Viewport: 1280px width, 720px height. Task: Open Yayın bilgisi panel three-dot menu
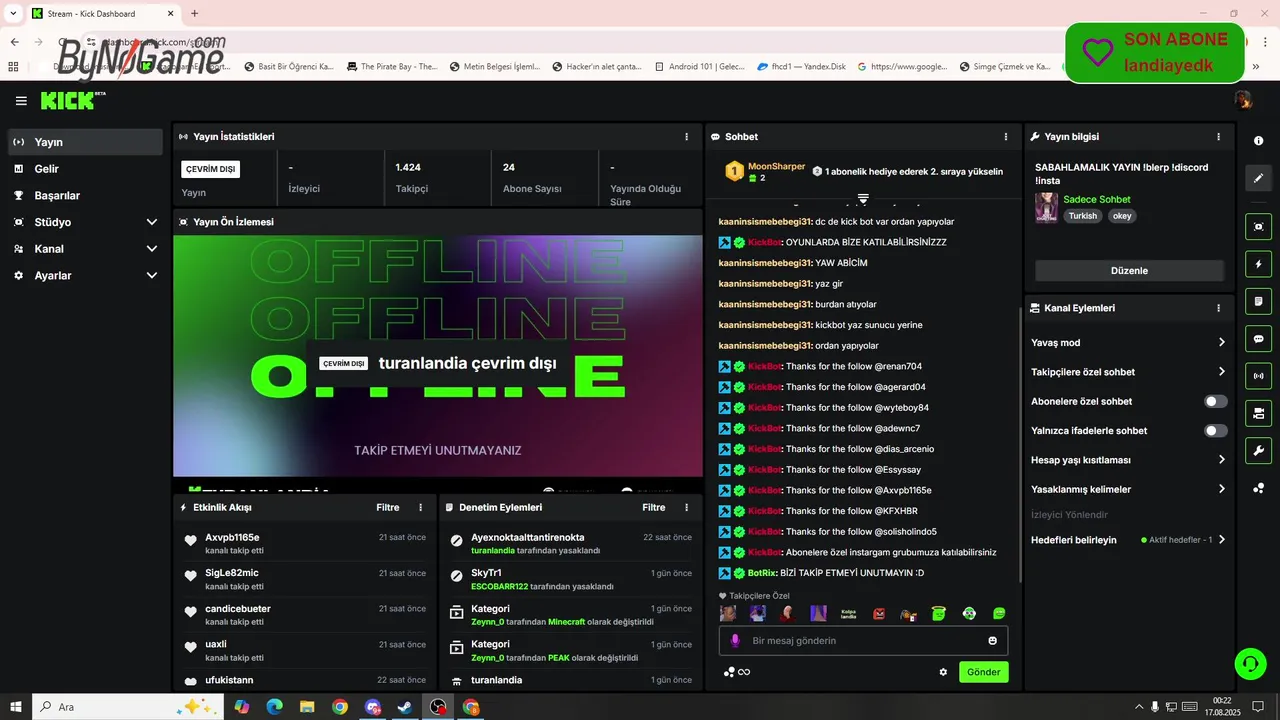tap(1218, 137)
